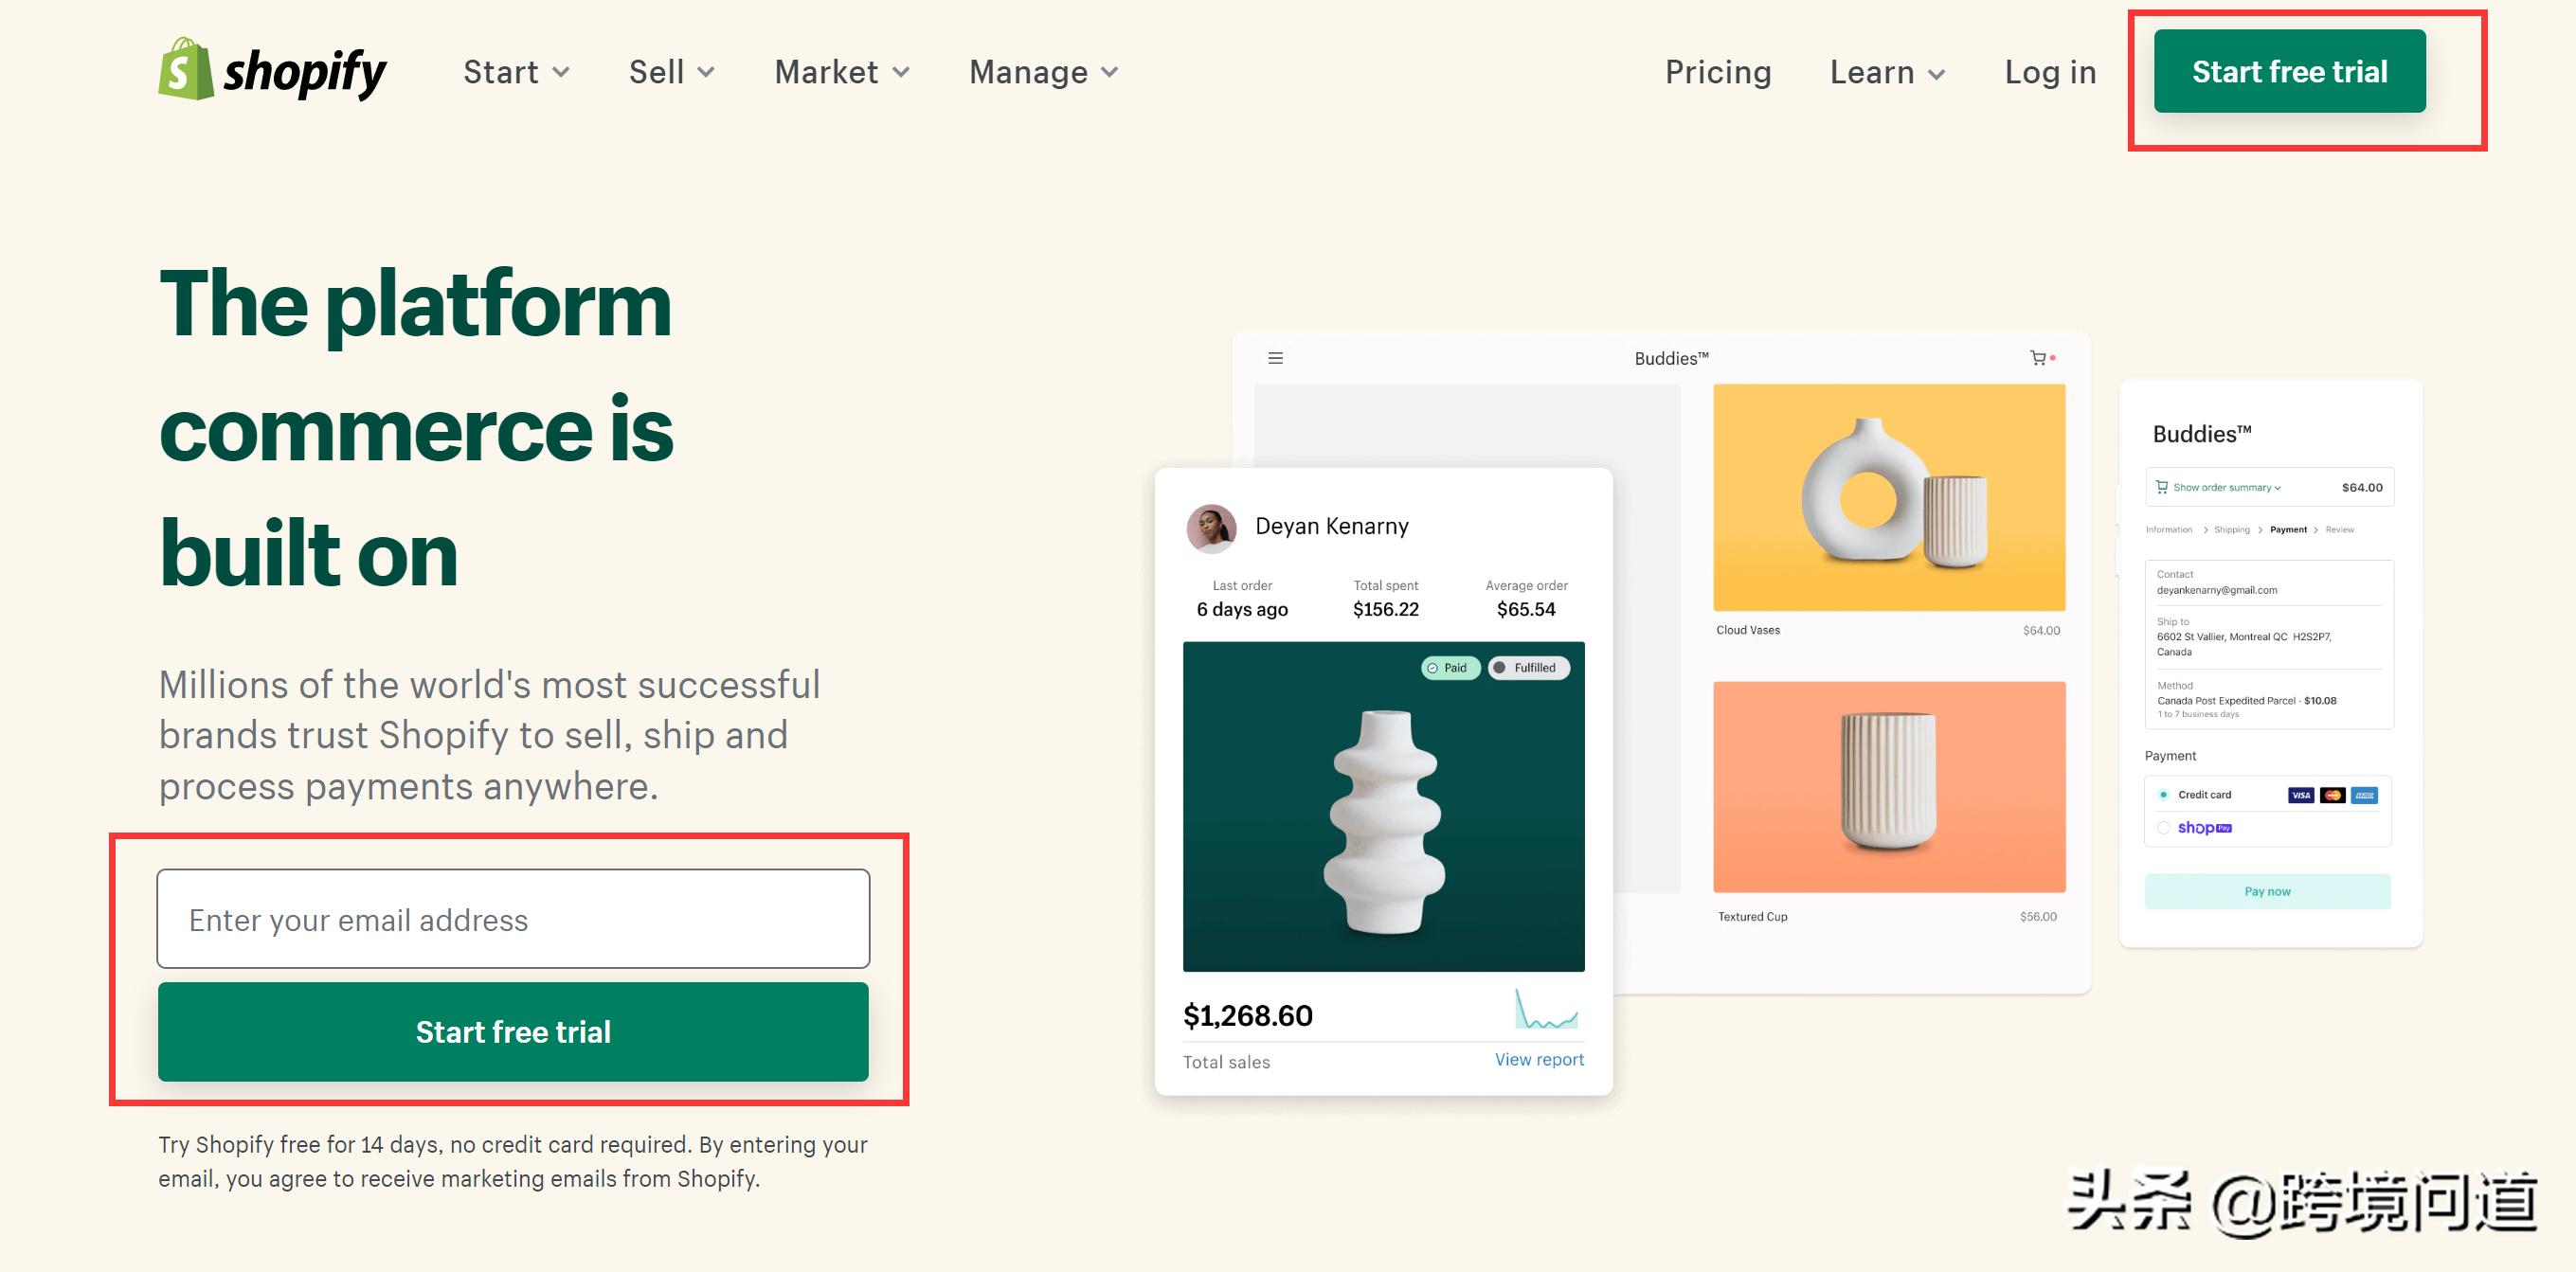
Task: Click Deyan Kenarny's avatar photo
Action: (1212, 527)
